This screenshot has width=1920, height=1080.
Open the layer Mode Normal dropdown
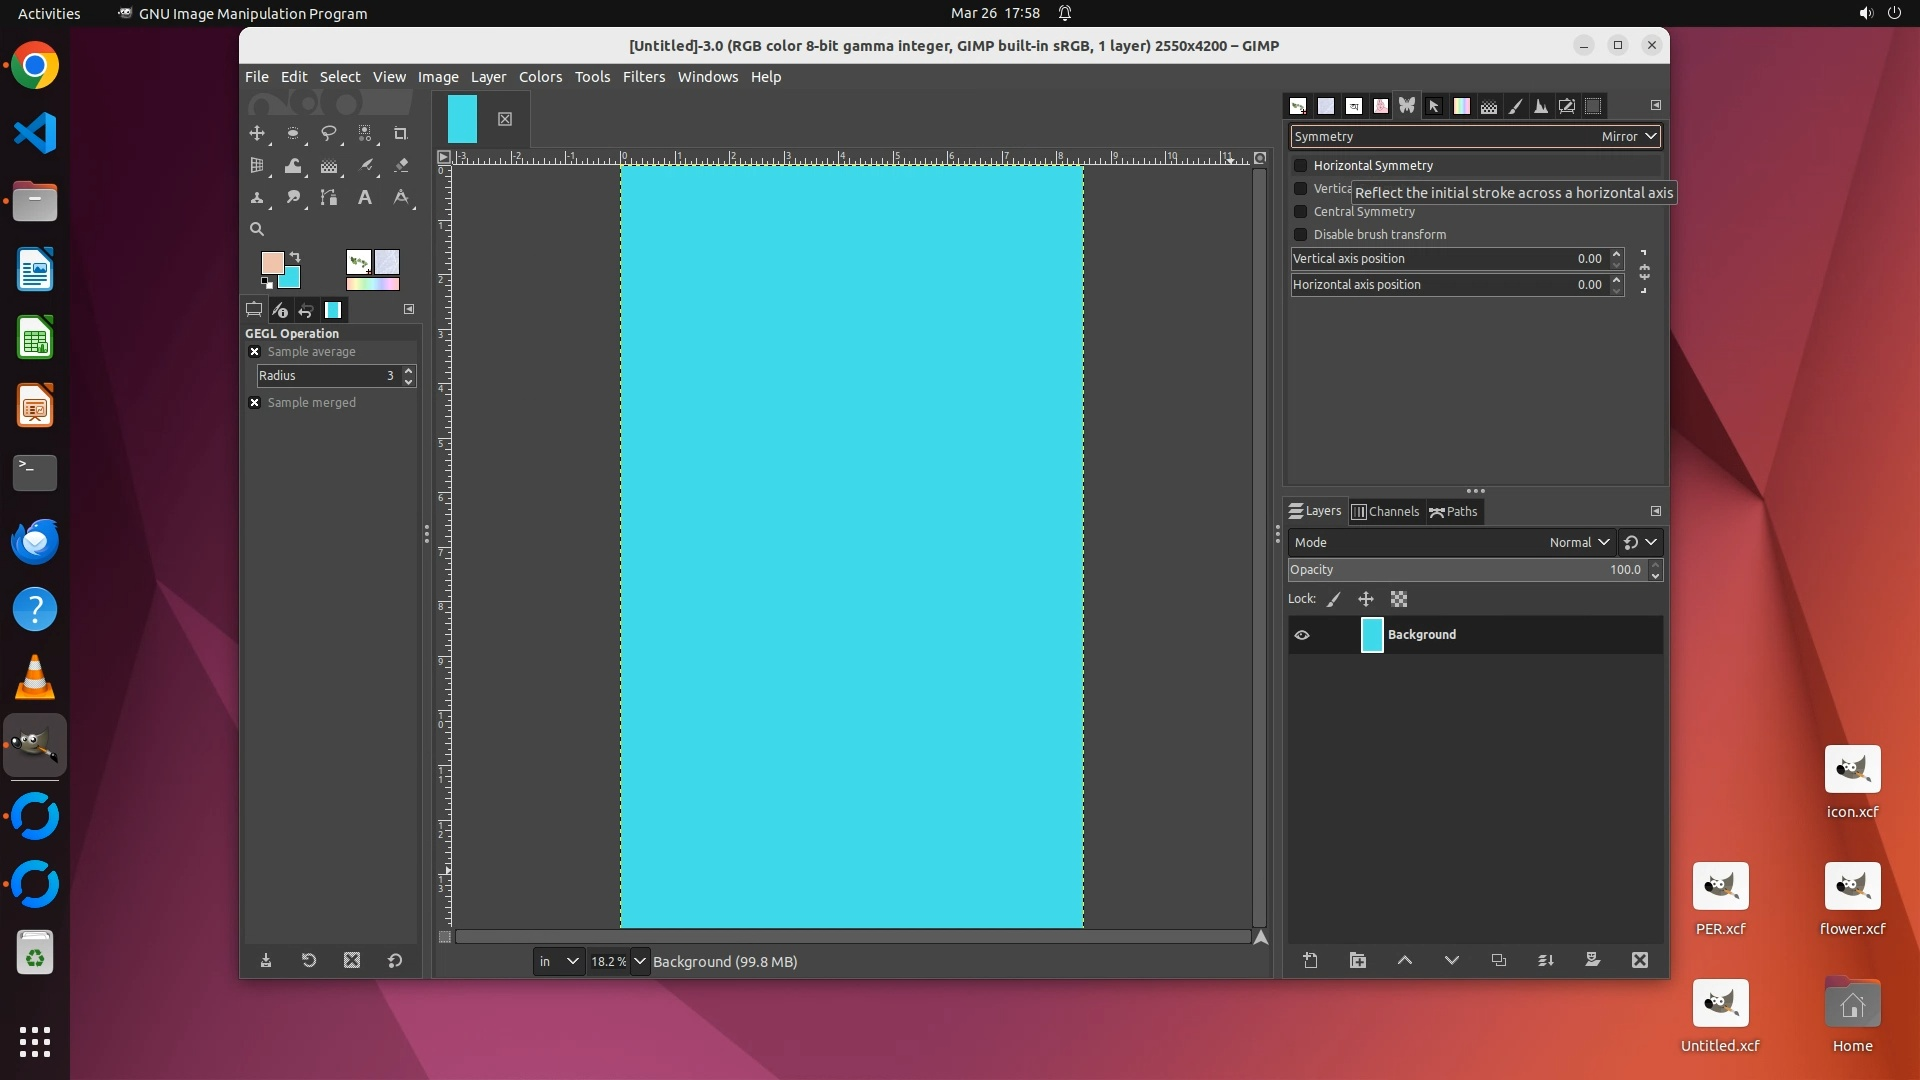point(1580,543)
